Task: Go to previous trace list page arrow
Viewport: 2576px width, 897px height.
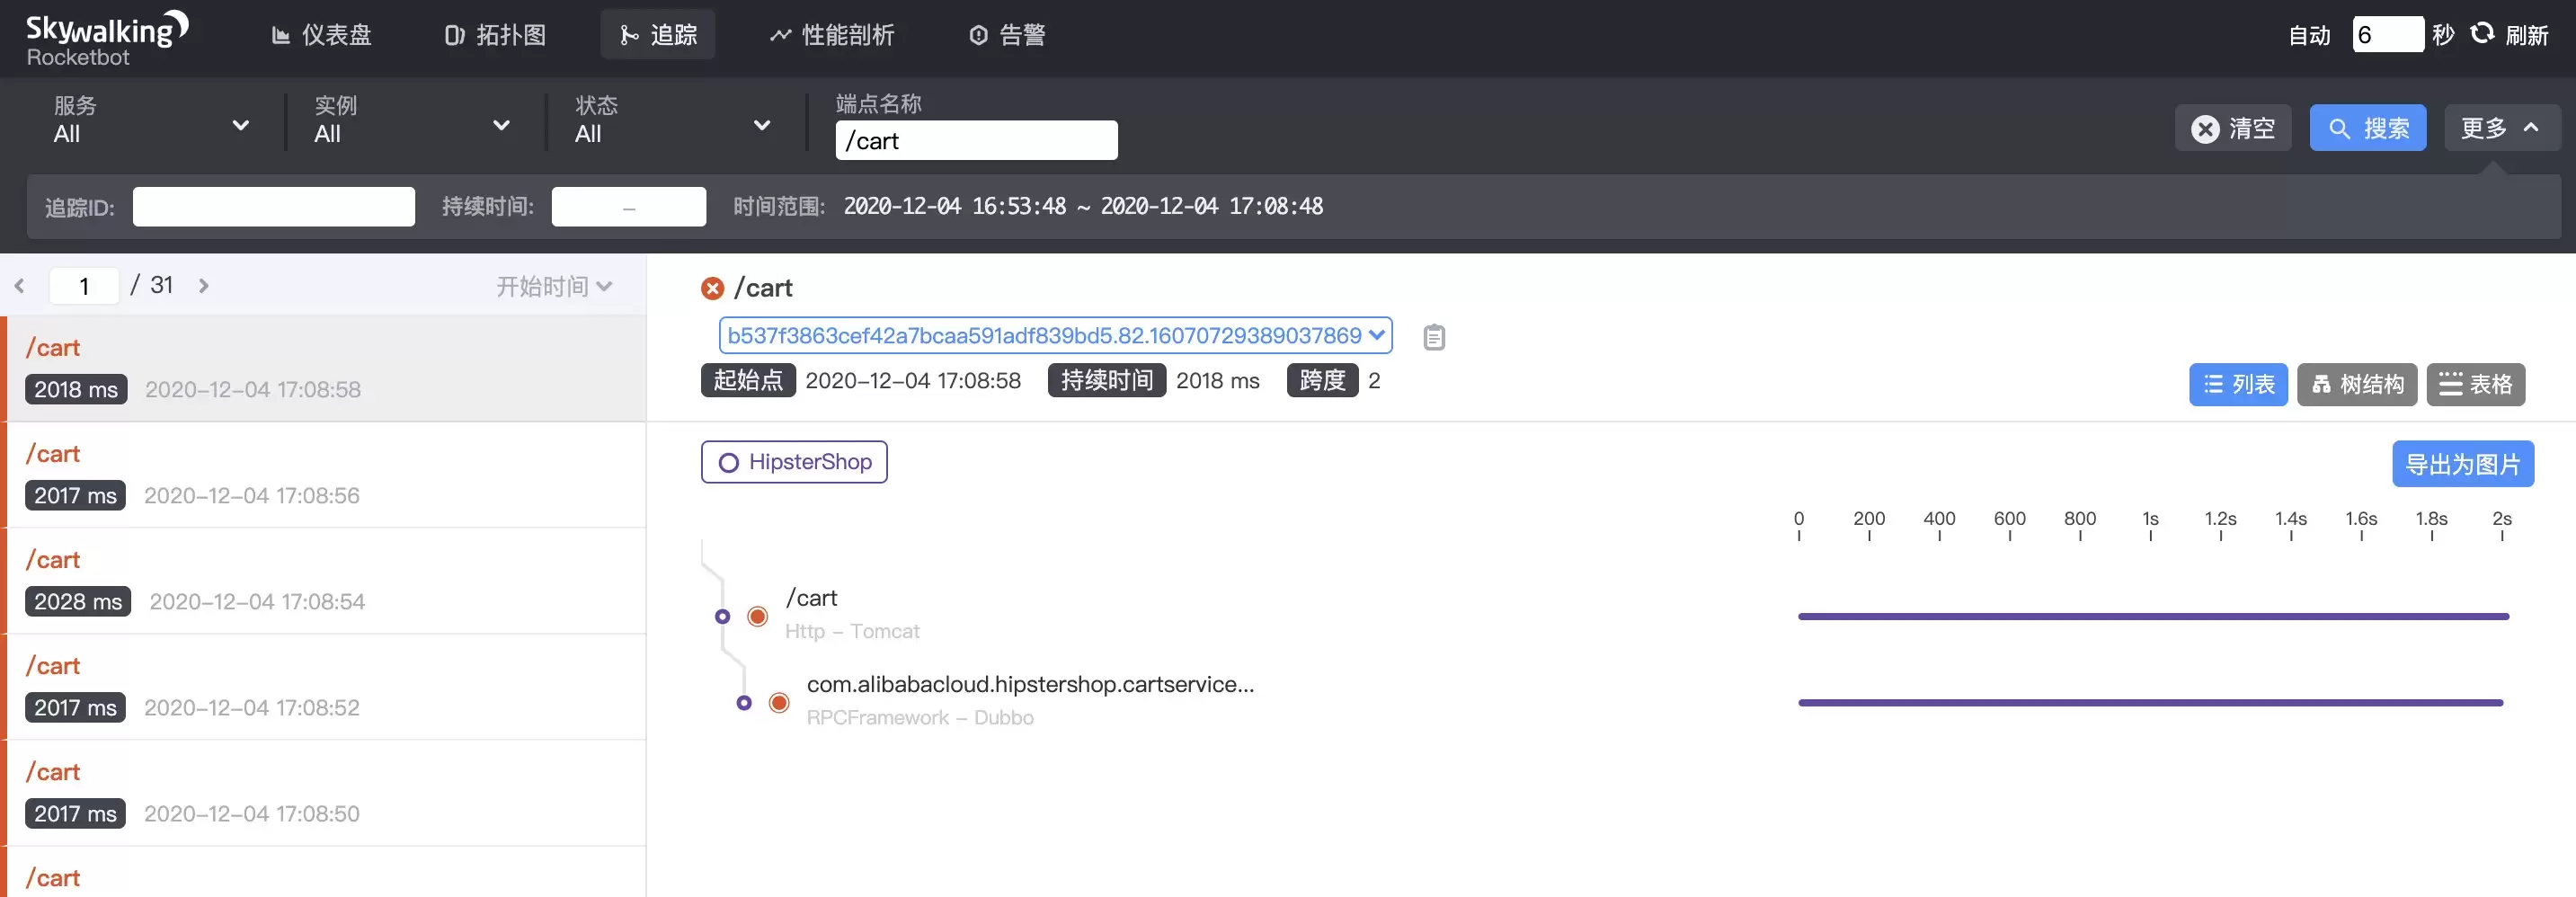Action: point(20,286)
